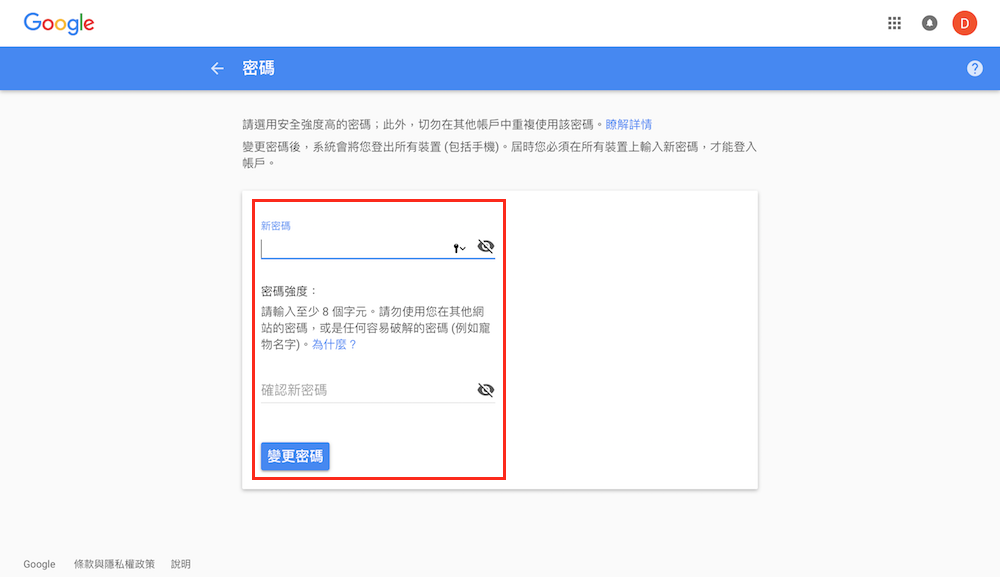This screenshot has width=1000, height=577.
Task: Click the 變更密碼 button
Action: coord(295,456)
